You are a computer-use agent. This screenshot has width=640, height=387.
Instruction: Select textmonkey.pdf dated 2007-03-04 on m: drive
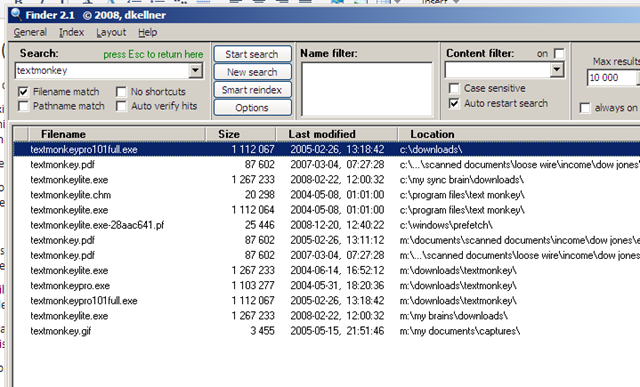pos(327,255)
